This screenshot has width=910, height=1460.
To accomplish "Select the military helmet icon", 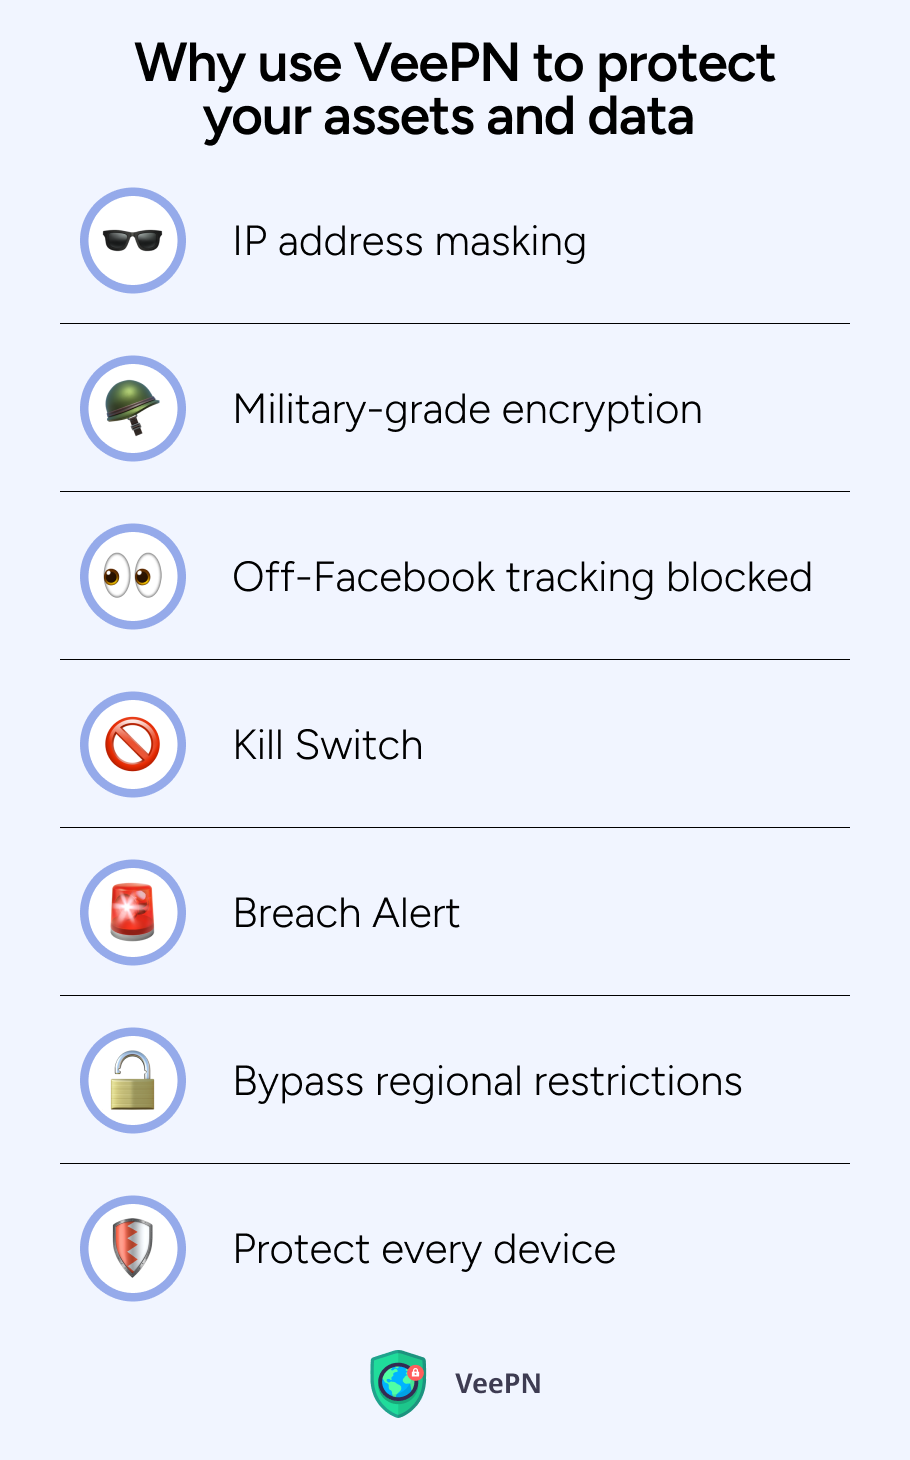I will (133, 409).
